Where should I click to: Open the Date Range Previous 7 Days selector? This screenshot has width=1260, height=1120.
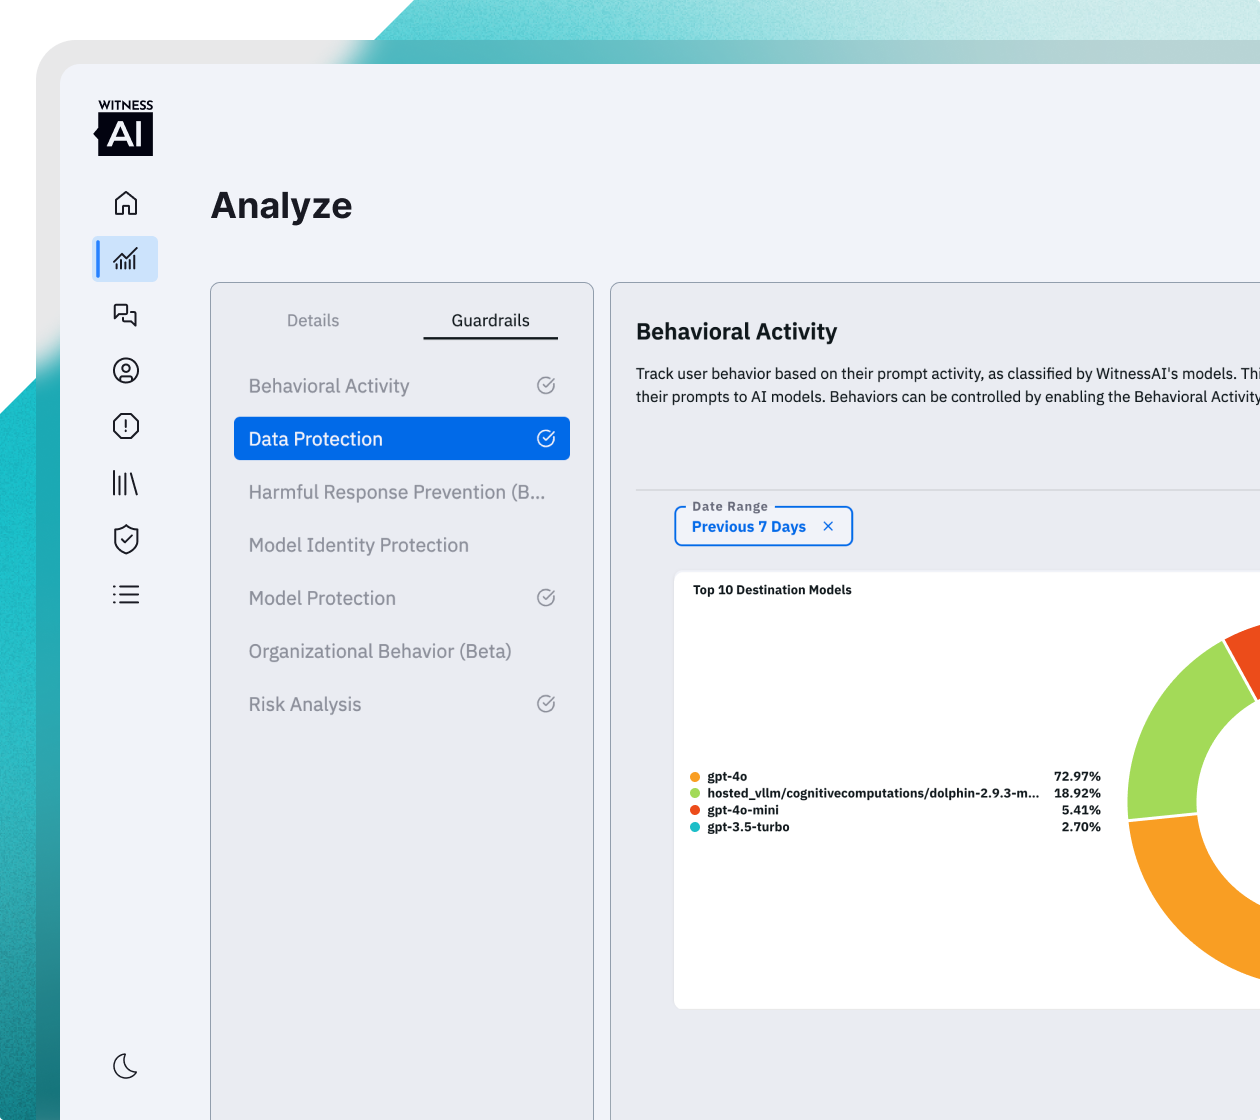coord(764,527)
